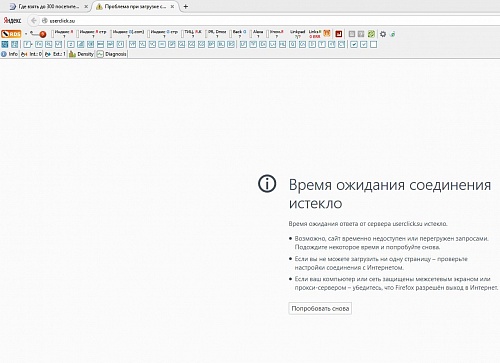Check the 'PR, Dmoz' parameter
This screenshot has height=363, width=500.
point(217,34)
